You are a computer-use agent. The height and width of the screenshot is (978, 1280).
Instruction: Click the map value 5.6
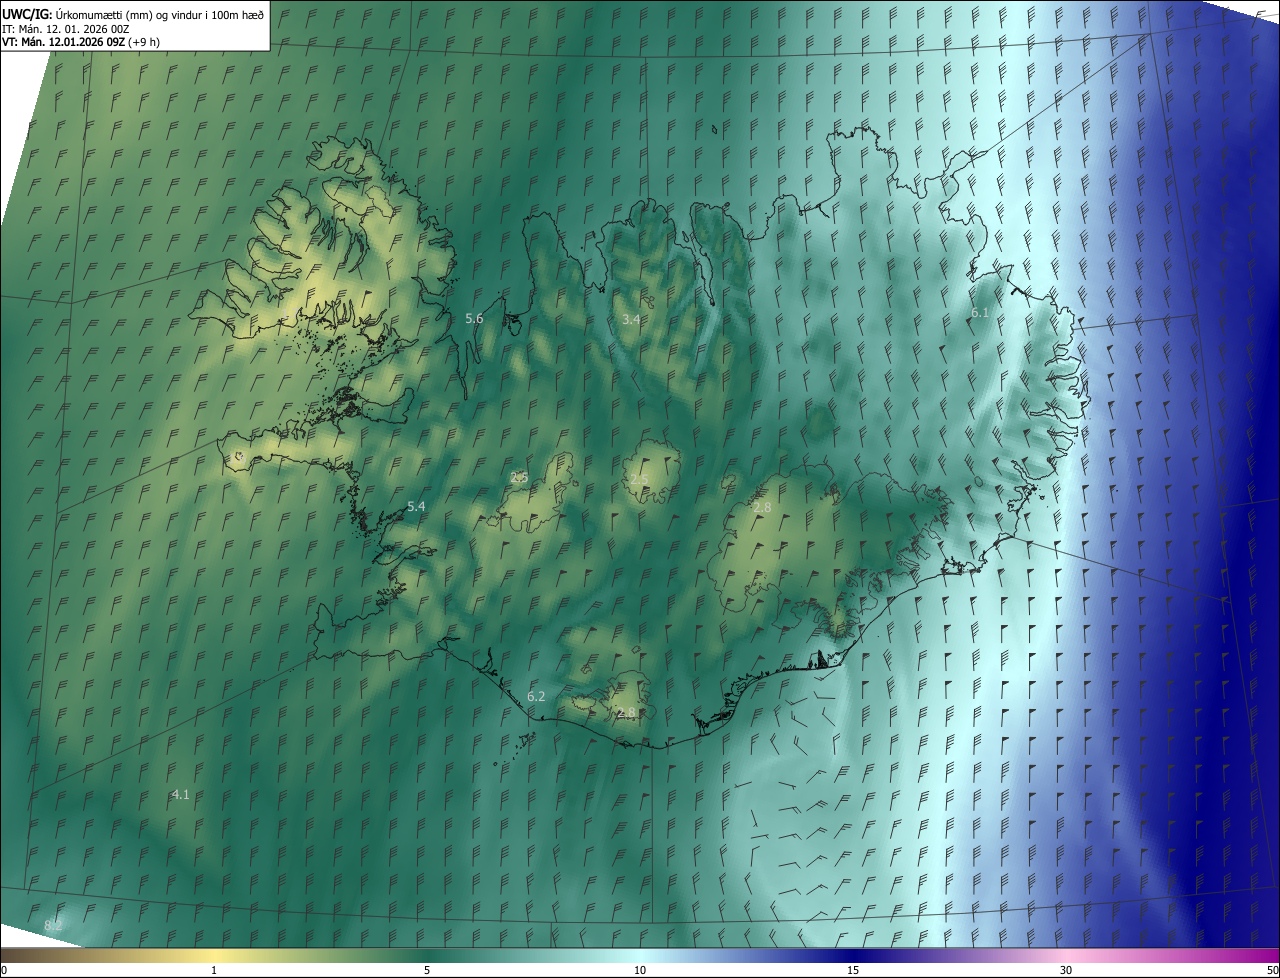[x=474, y=318]
